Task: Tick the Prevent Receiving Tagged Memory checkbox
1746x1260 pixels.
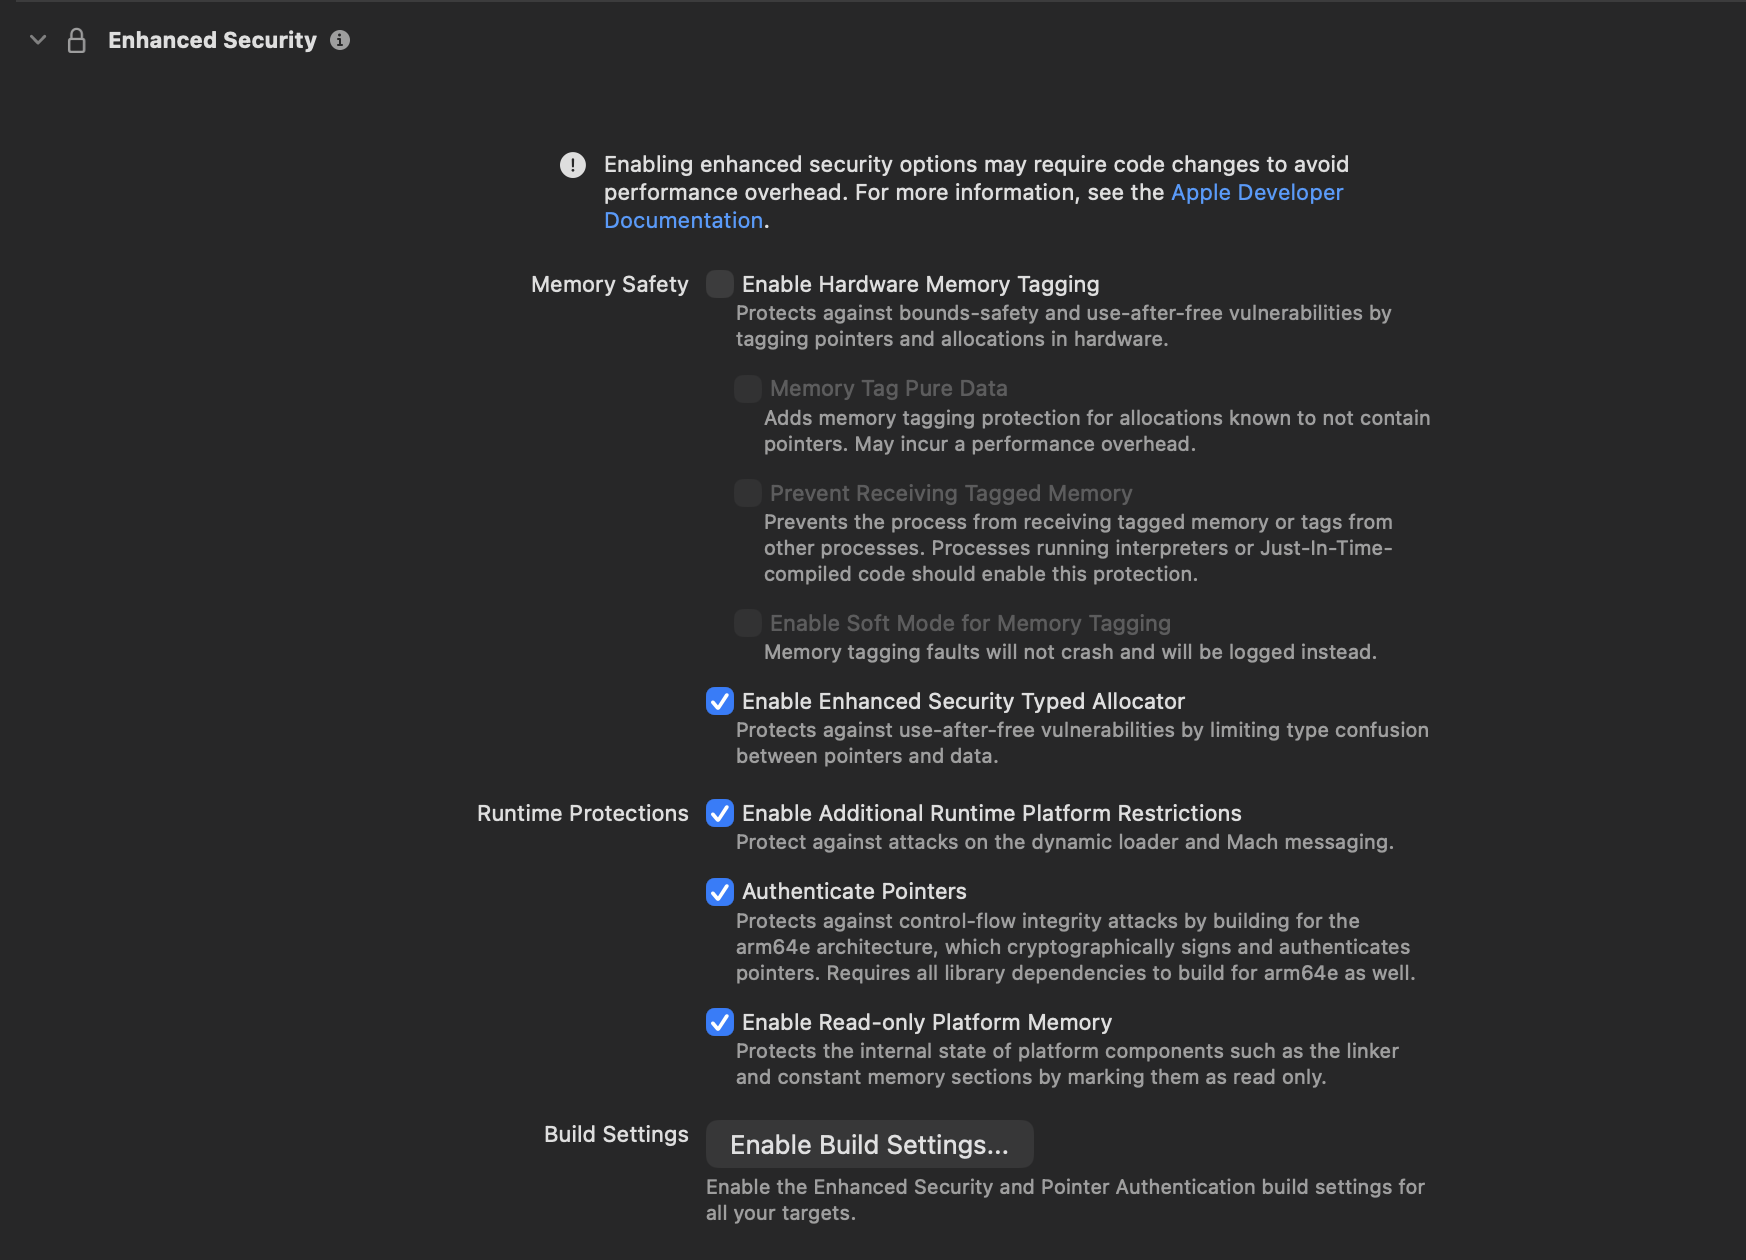Action: [748, 493]
